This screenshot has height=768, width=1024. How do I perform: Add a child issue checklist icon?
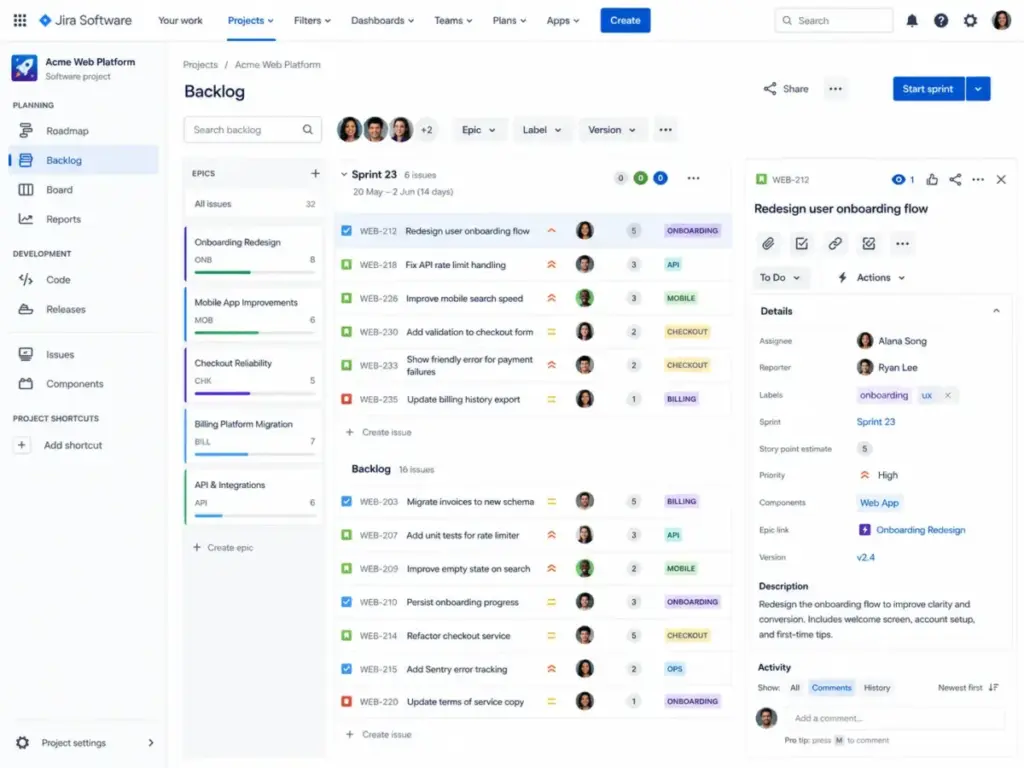[x=801, y=244]
